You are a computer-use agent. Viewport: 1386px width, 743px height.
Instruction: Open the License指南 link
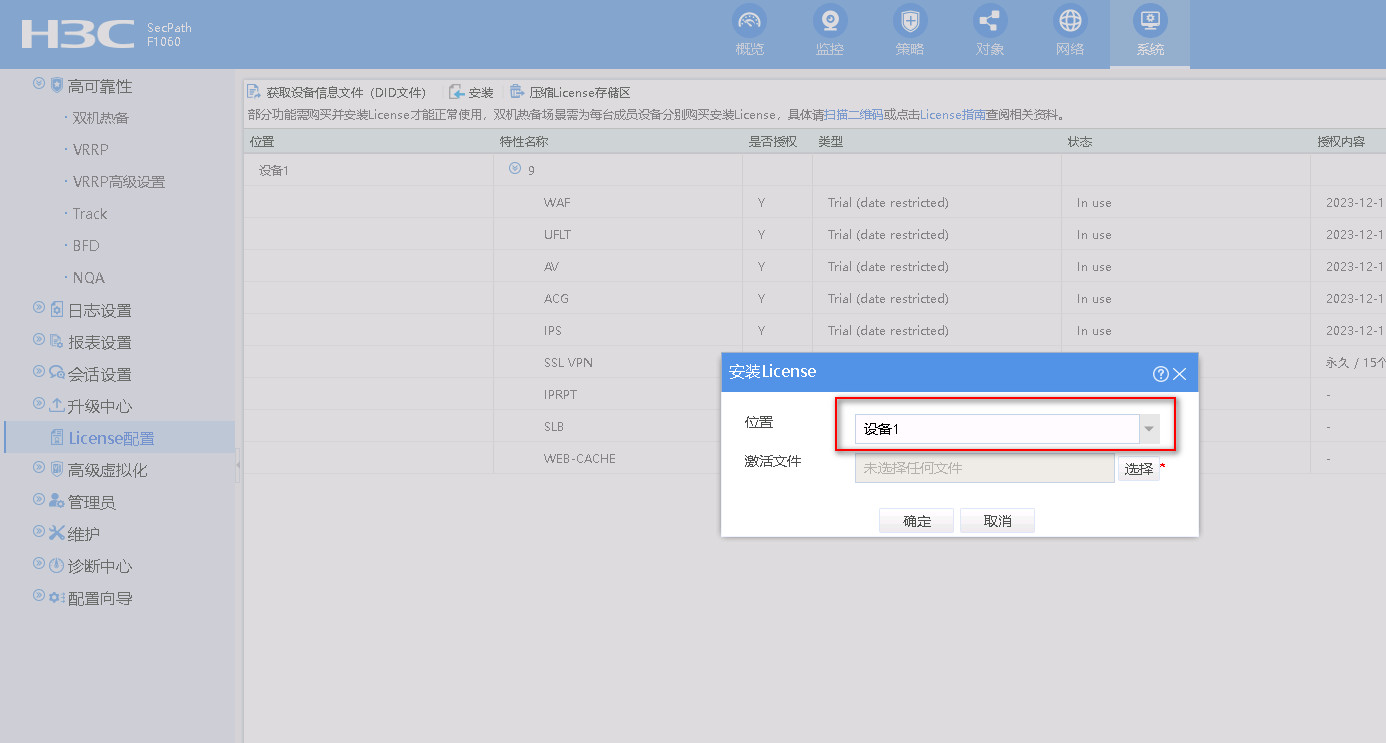point(952,115)
